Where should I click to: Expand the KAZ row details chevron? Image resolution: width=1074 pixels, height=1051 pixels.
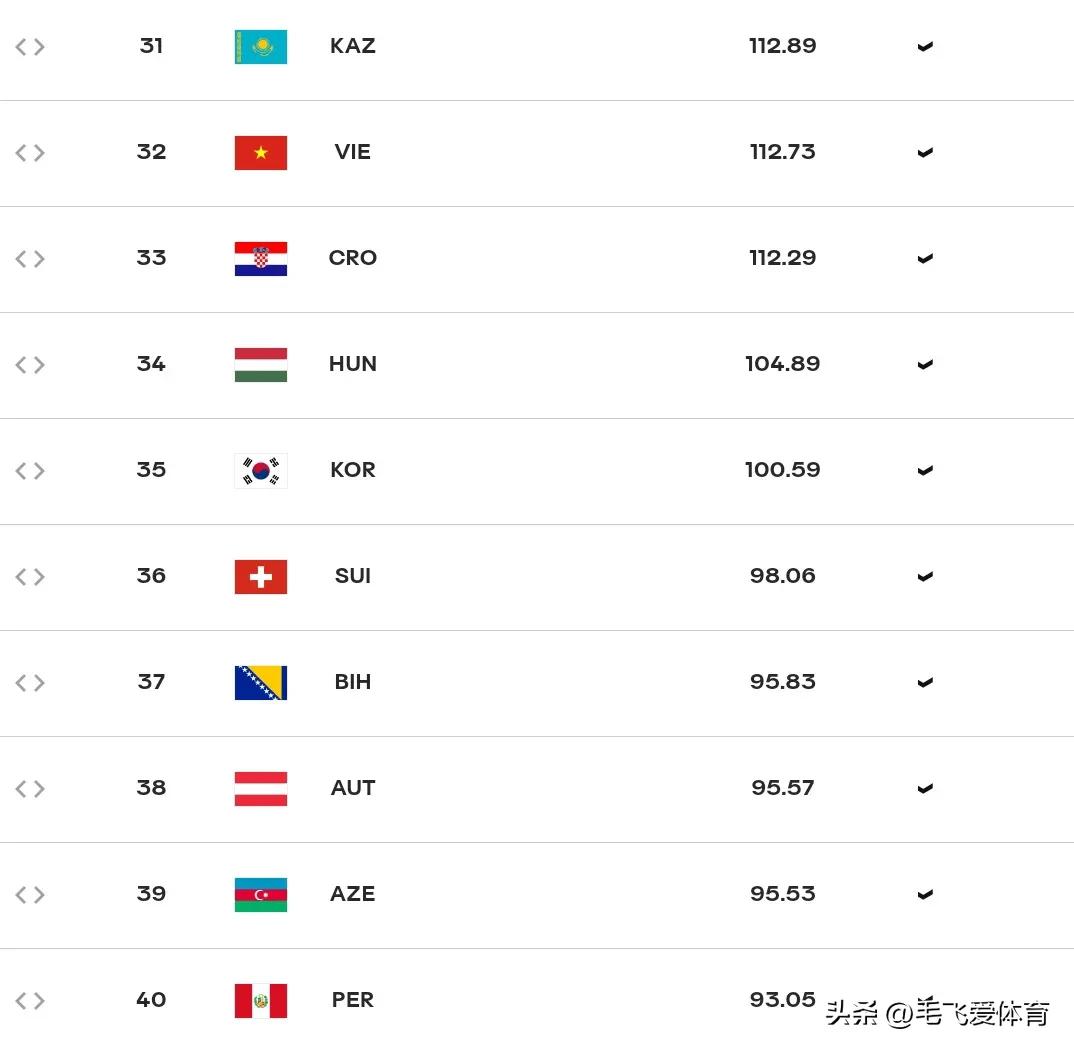[x=925, y=47]
